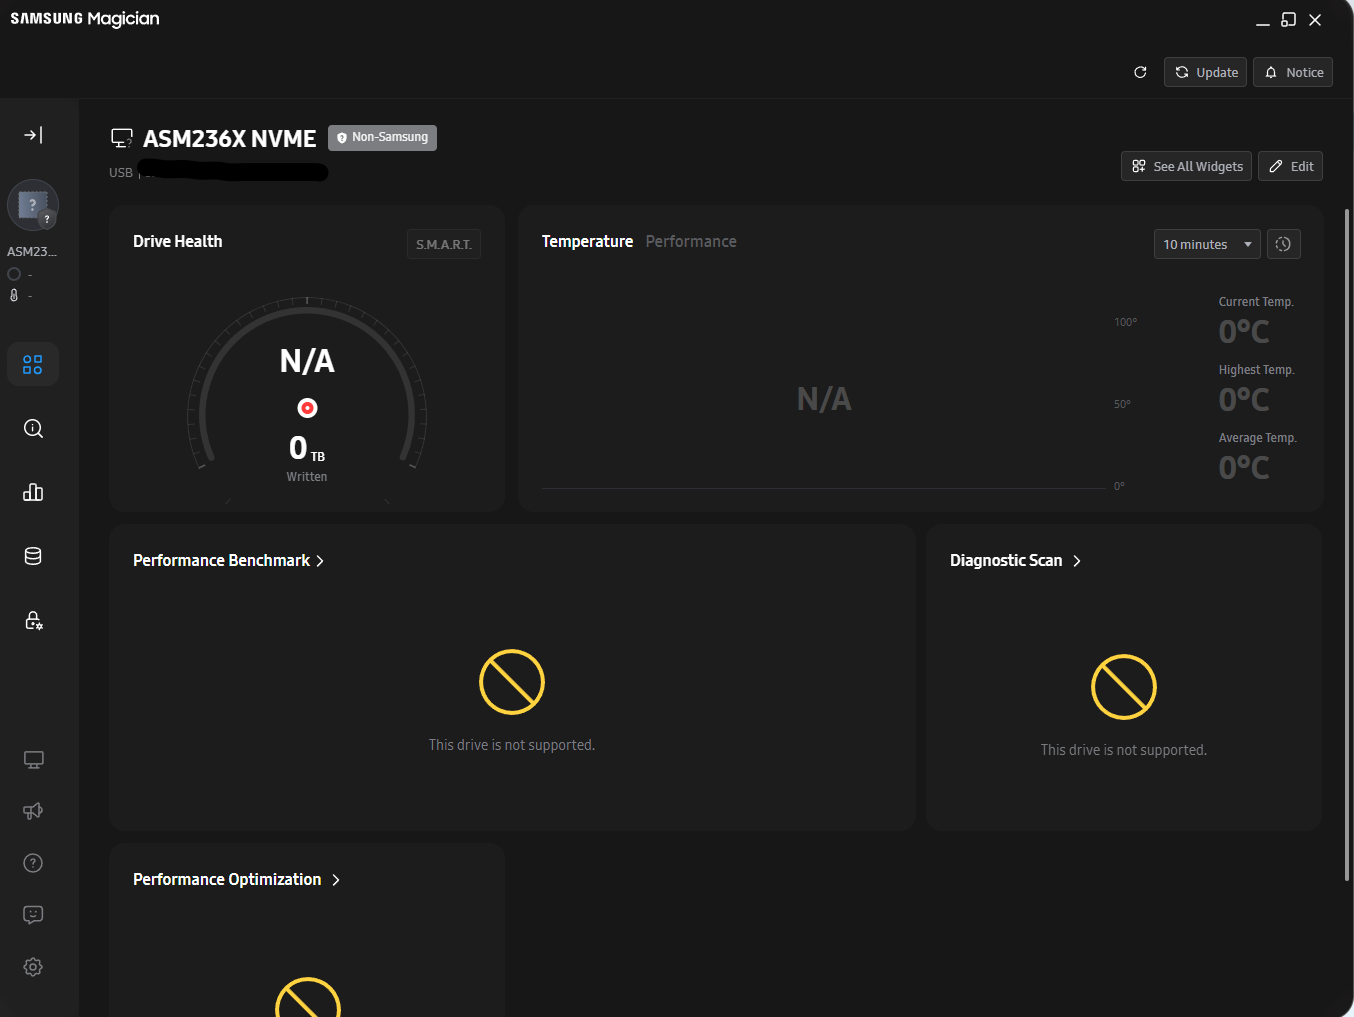
Task: Expand the sidebar with the arrow icon
Action: 33,135
